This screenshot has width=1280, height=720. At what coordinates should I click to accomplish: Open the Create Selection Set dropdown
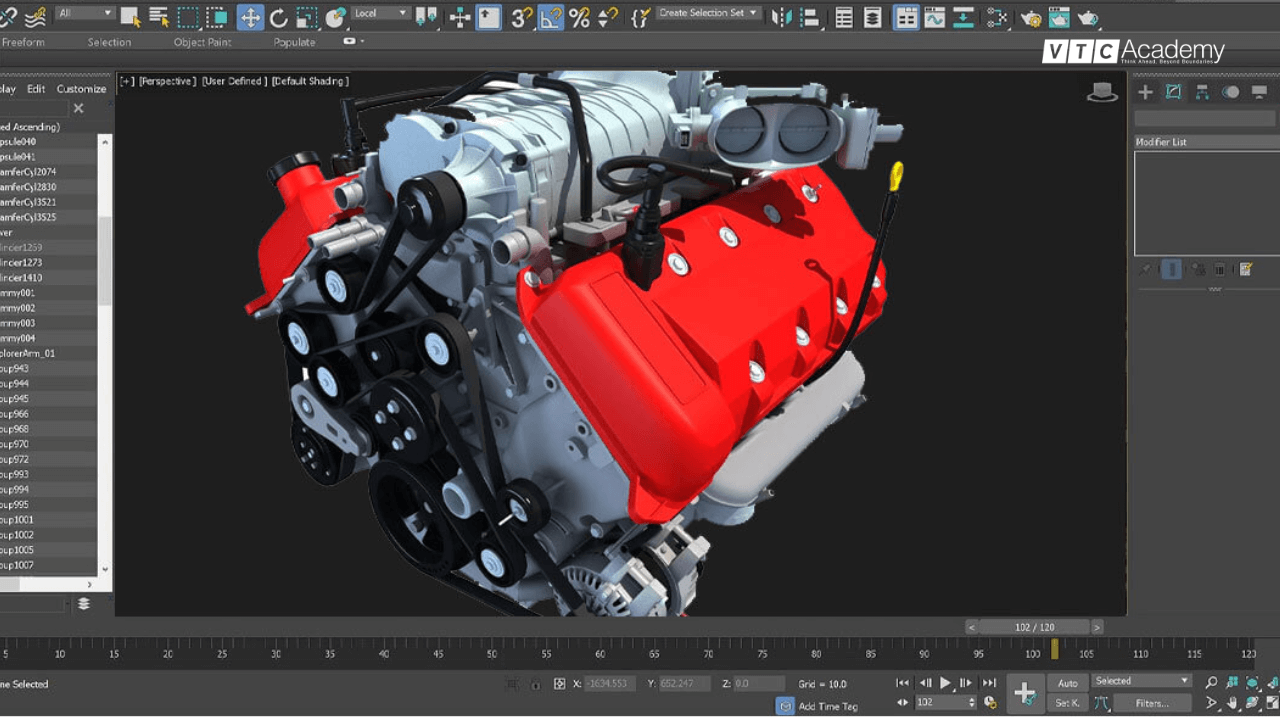(x=753, y=13)
